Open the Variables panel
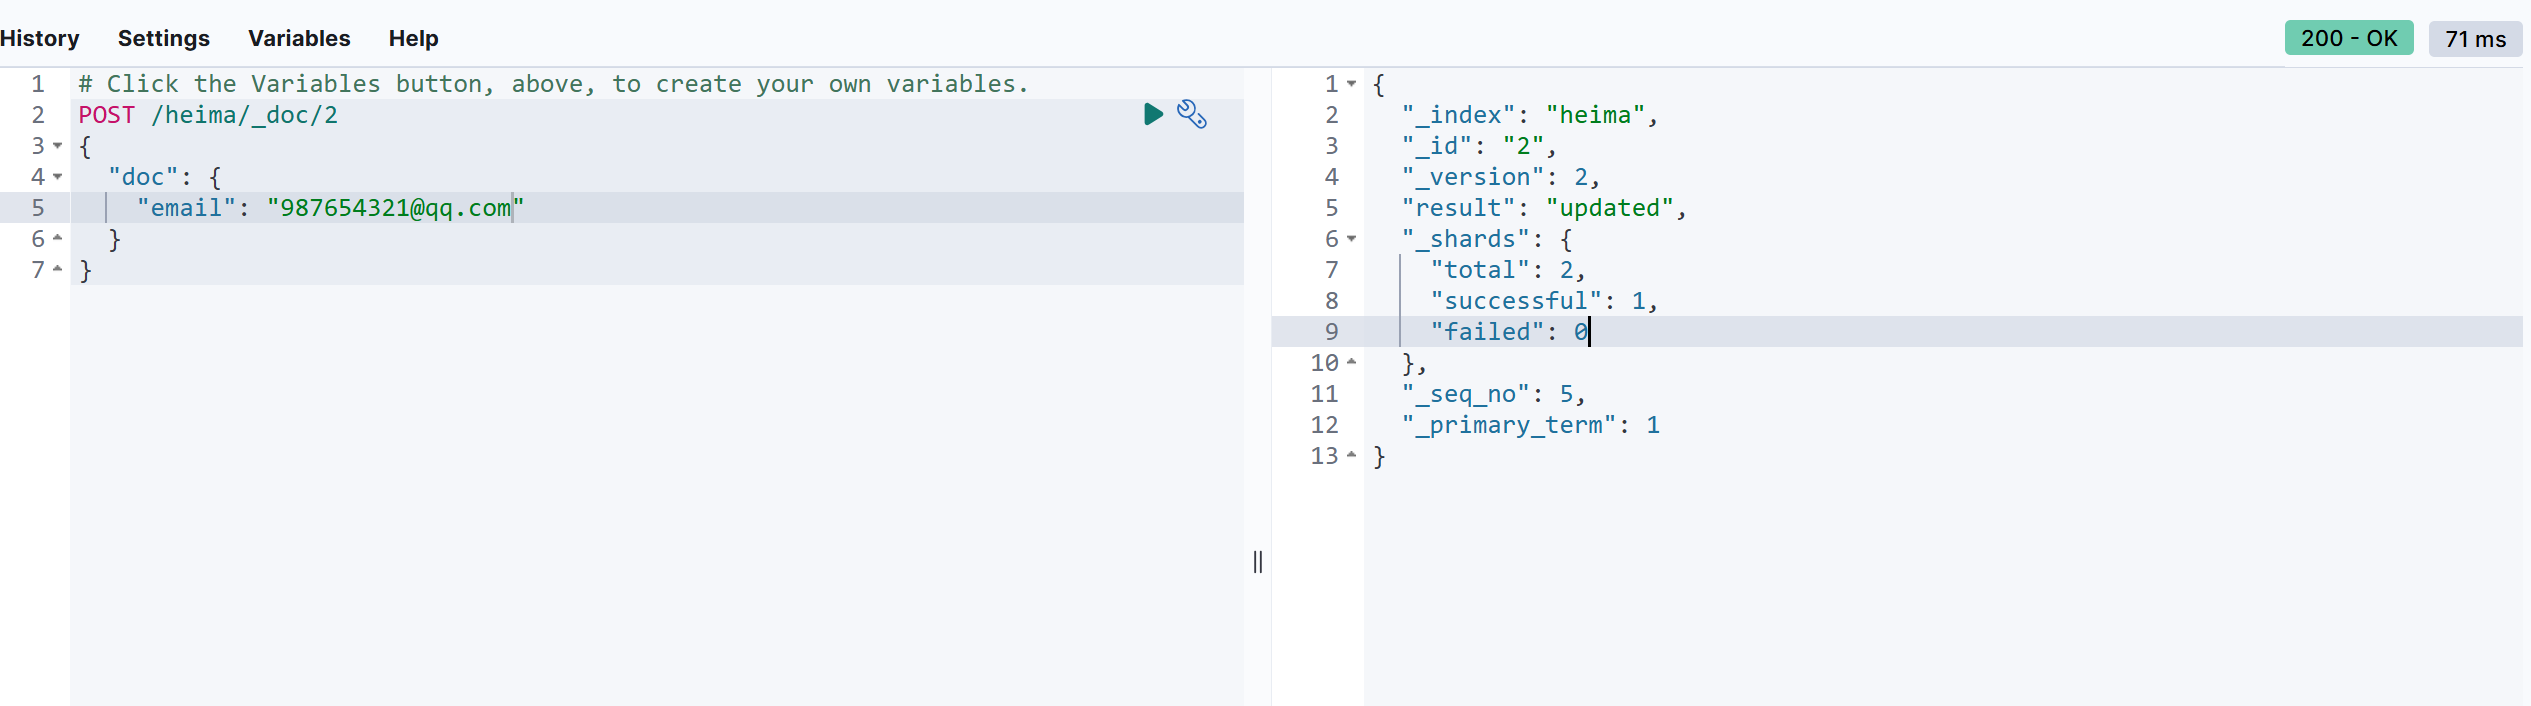 (299, 38)
